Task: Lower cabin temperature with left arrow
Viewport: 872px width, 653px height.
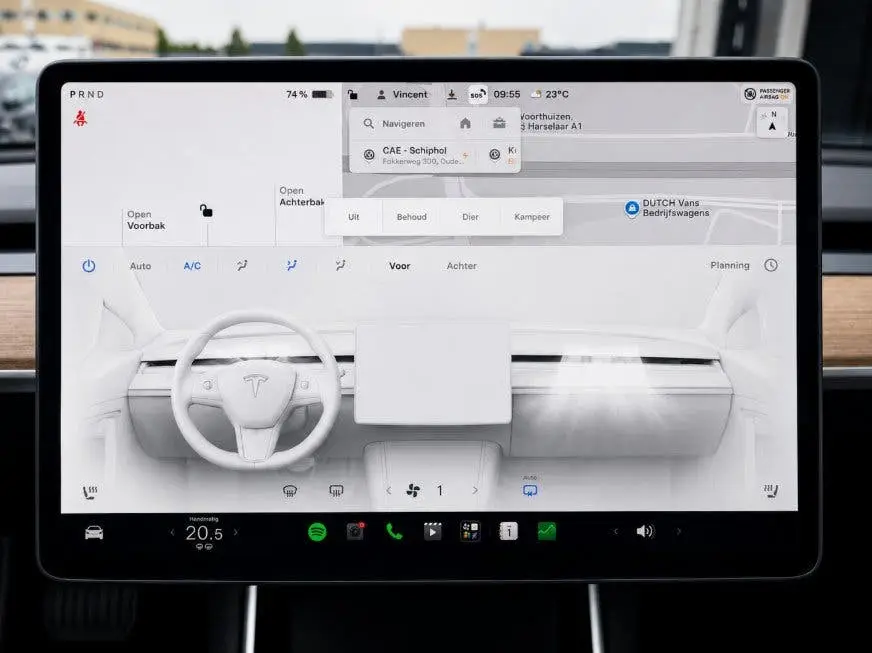Action: (172, 532)
